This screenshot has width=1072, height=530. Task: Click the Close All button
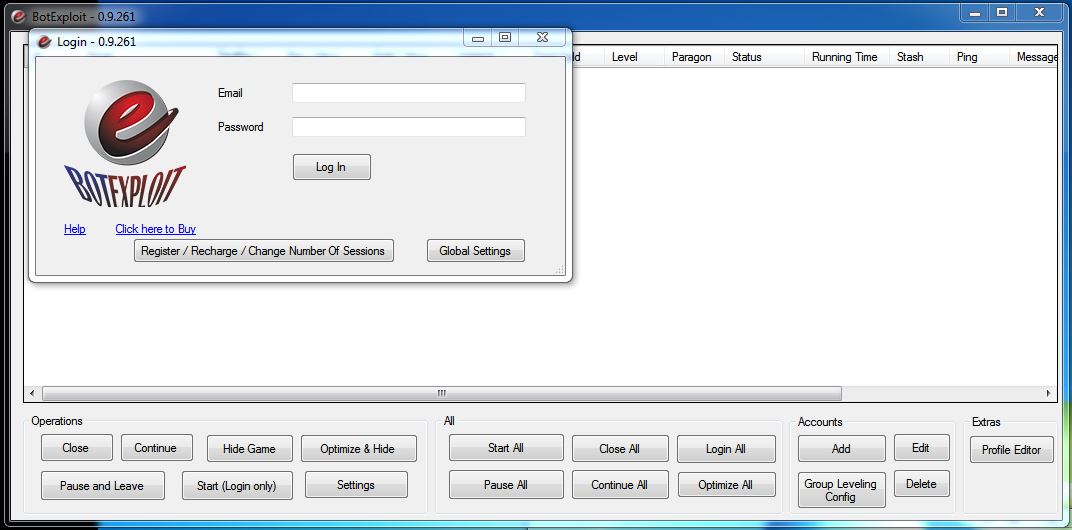tap(619, 449)
